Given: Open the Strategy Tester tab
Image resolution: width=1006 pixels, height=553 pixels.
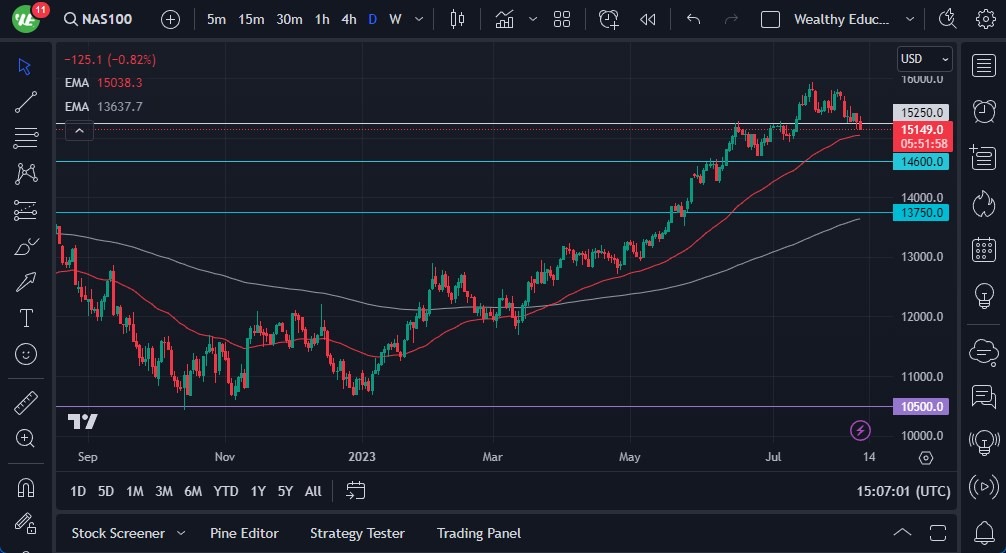Looking at the screenshot, I should [357, 533].
